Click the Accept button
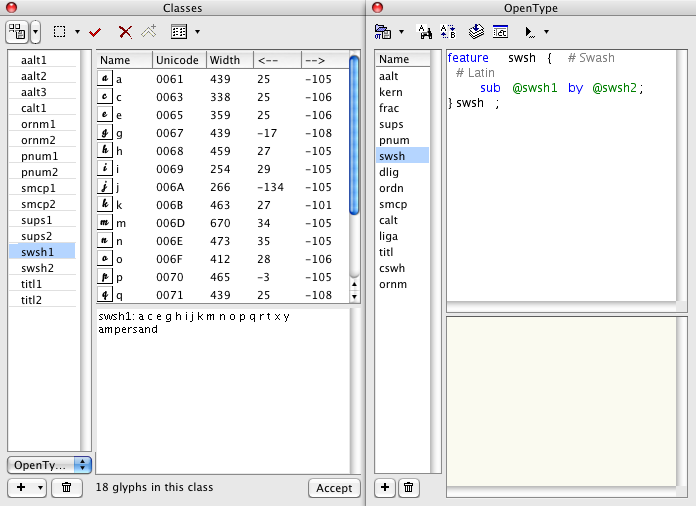 [x=334, y=488]
